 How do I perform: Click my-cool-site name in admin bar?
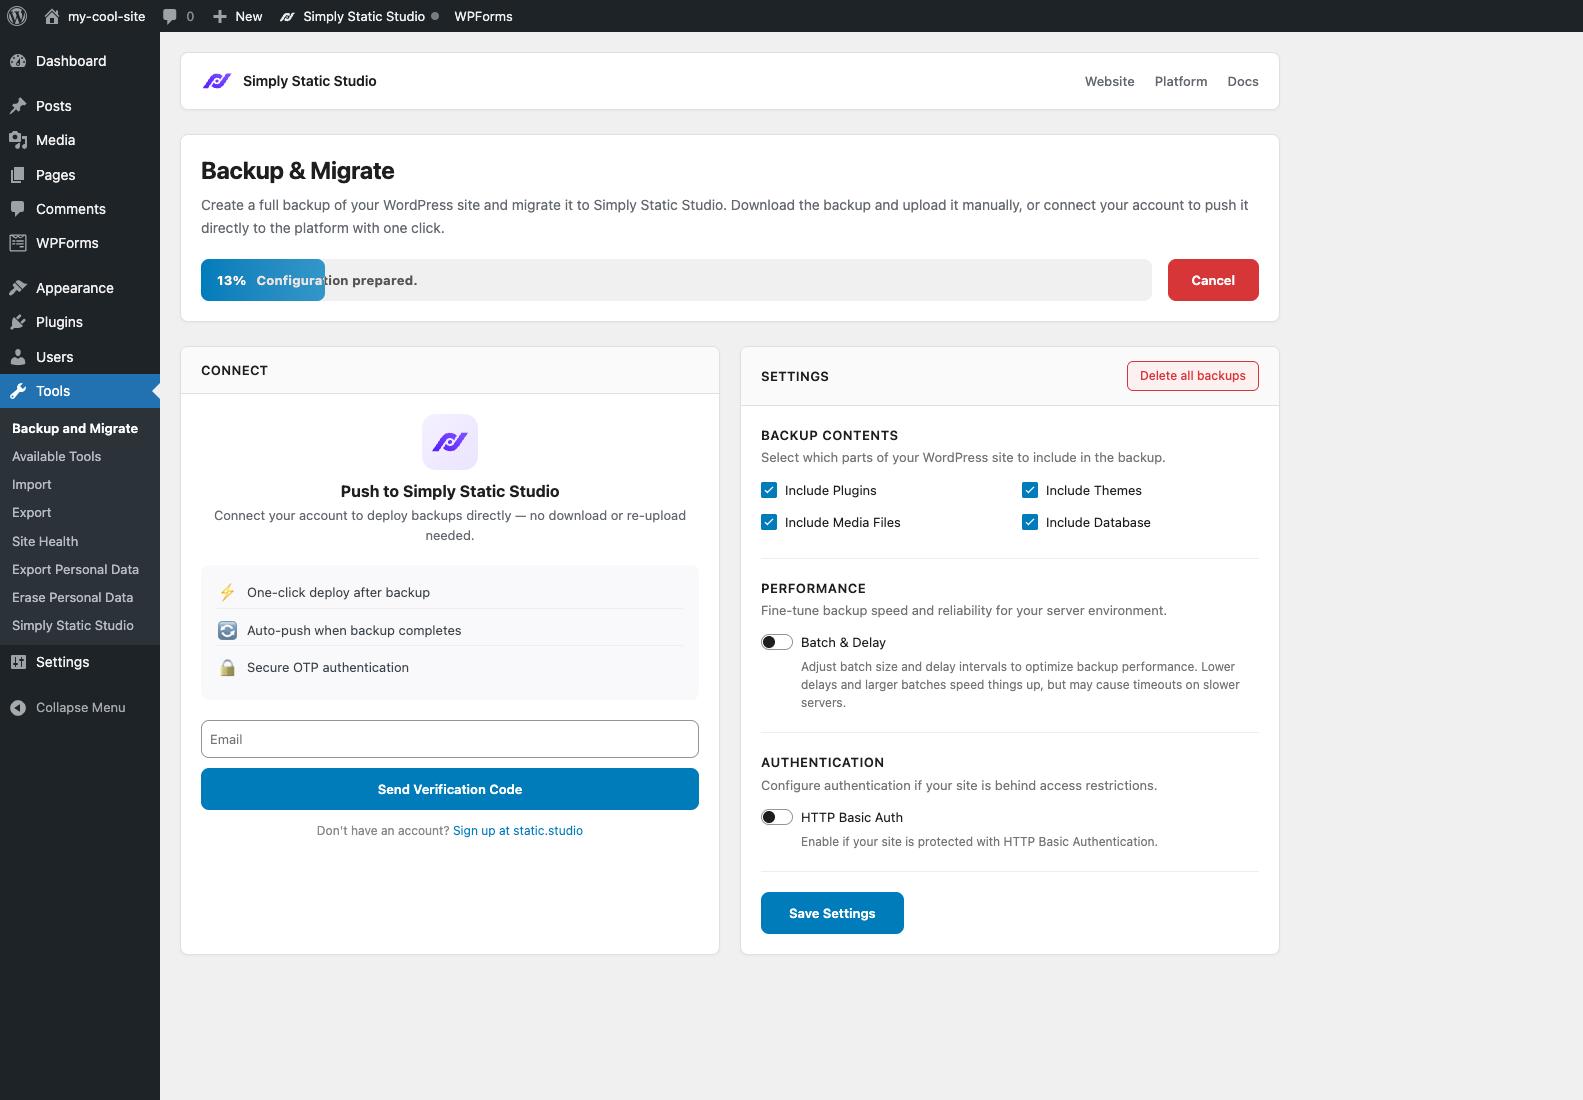(x=106, y=16)
